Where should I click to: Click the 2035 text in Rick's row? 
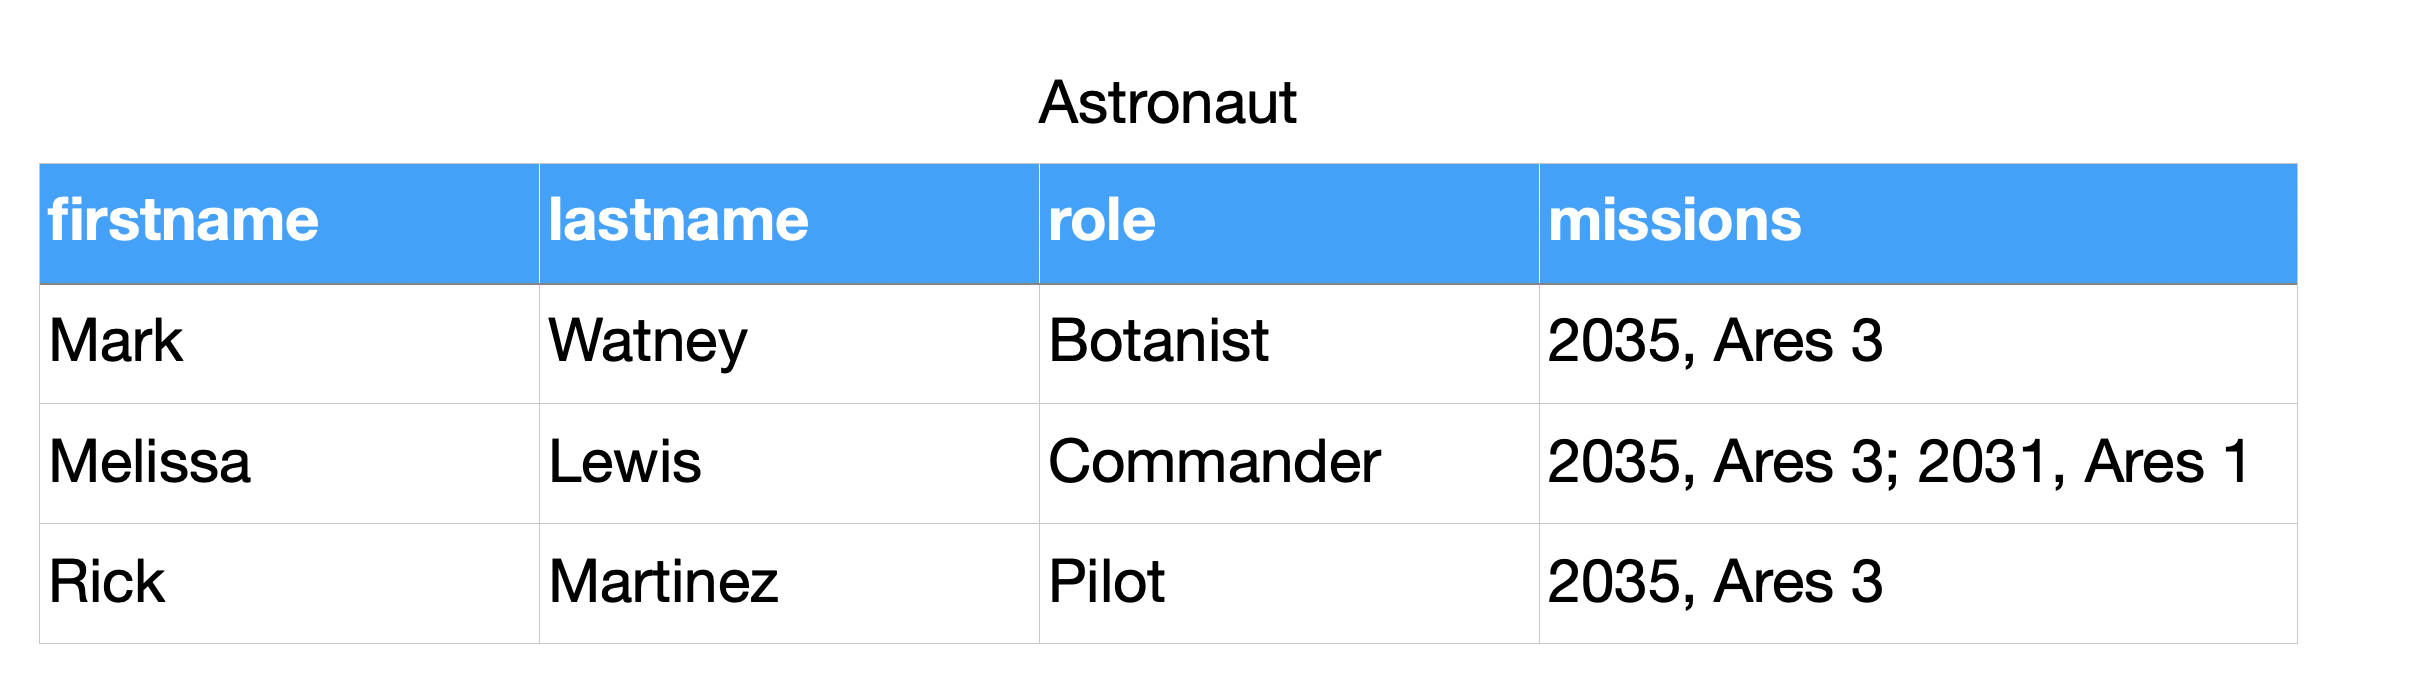tap(1614, 583)
